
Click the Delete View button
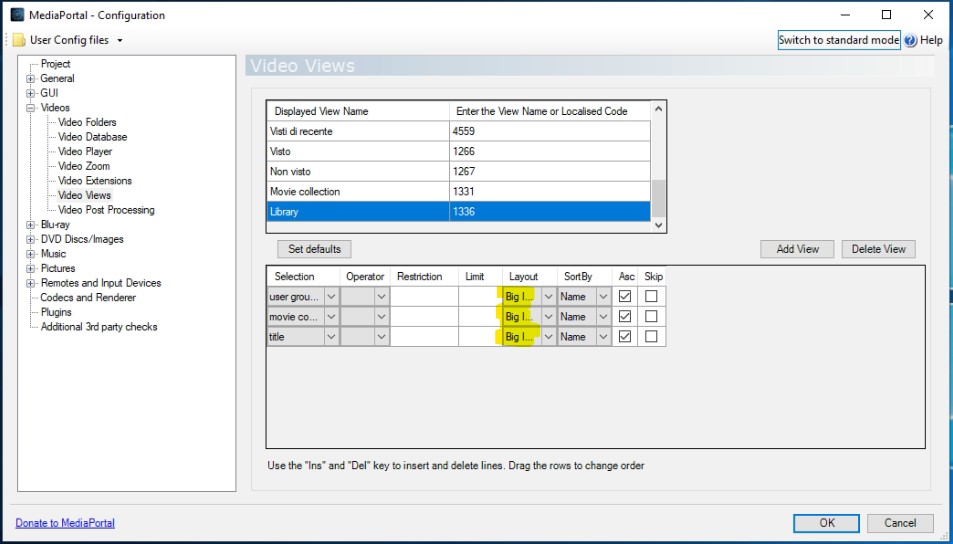click(879, 249)
